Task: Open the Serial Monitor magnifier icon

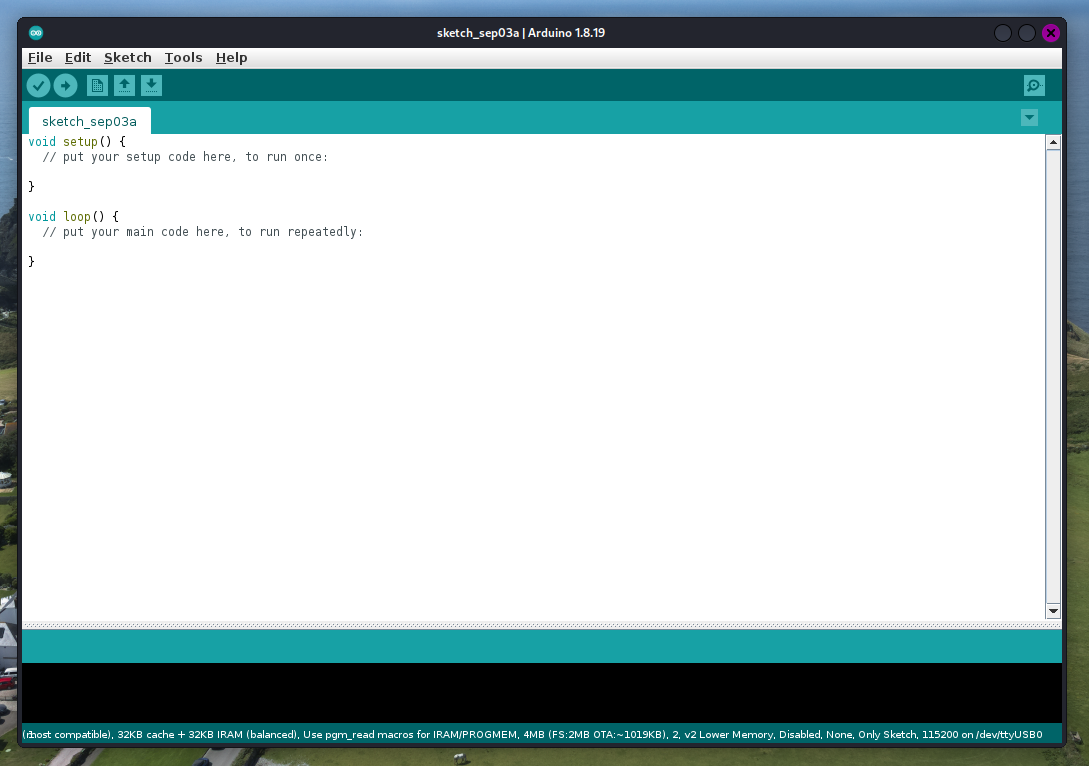Action: [x=1034, y=86]
